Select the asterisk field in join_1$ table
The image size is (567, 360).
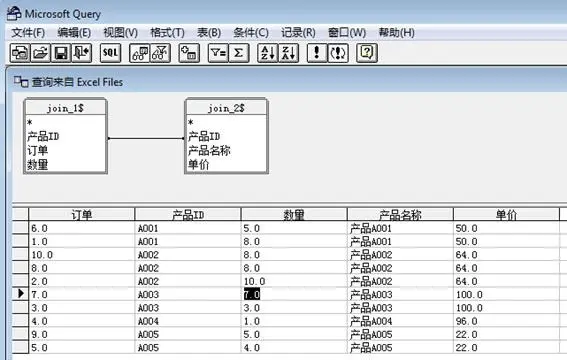pos(30,123)
